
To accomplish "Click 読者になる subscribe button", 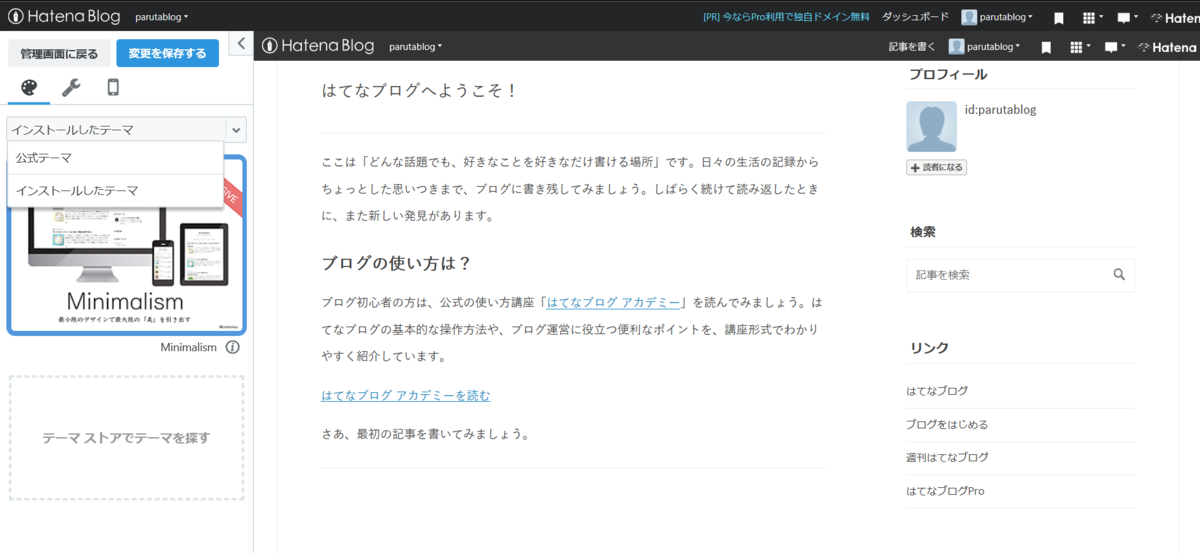I will pos(936,168).
